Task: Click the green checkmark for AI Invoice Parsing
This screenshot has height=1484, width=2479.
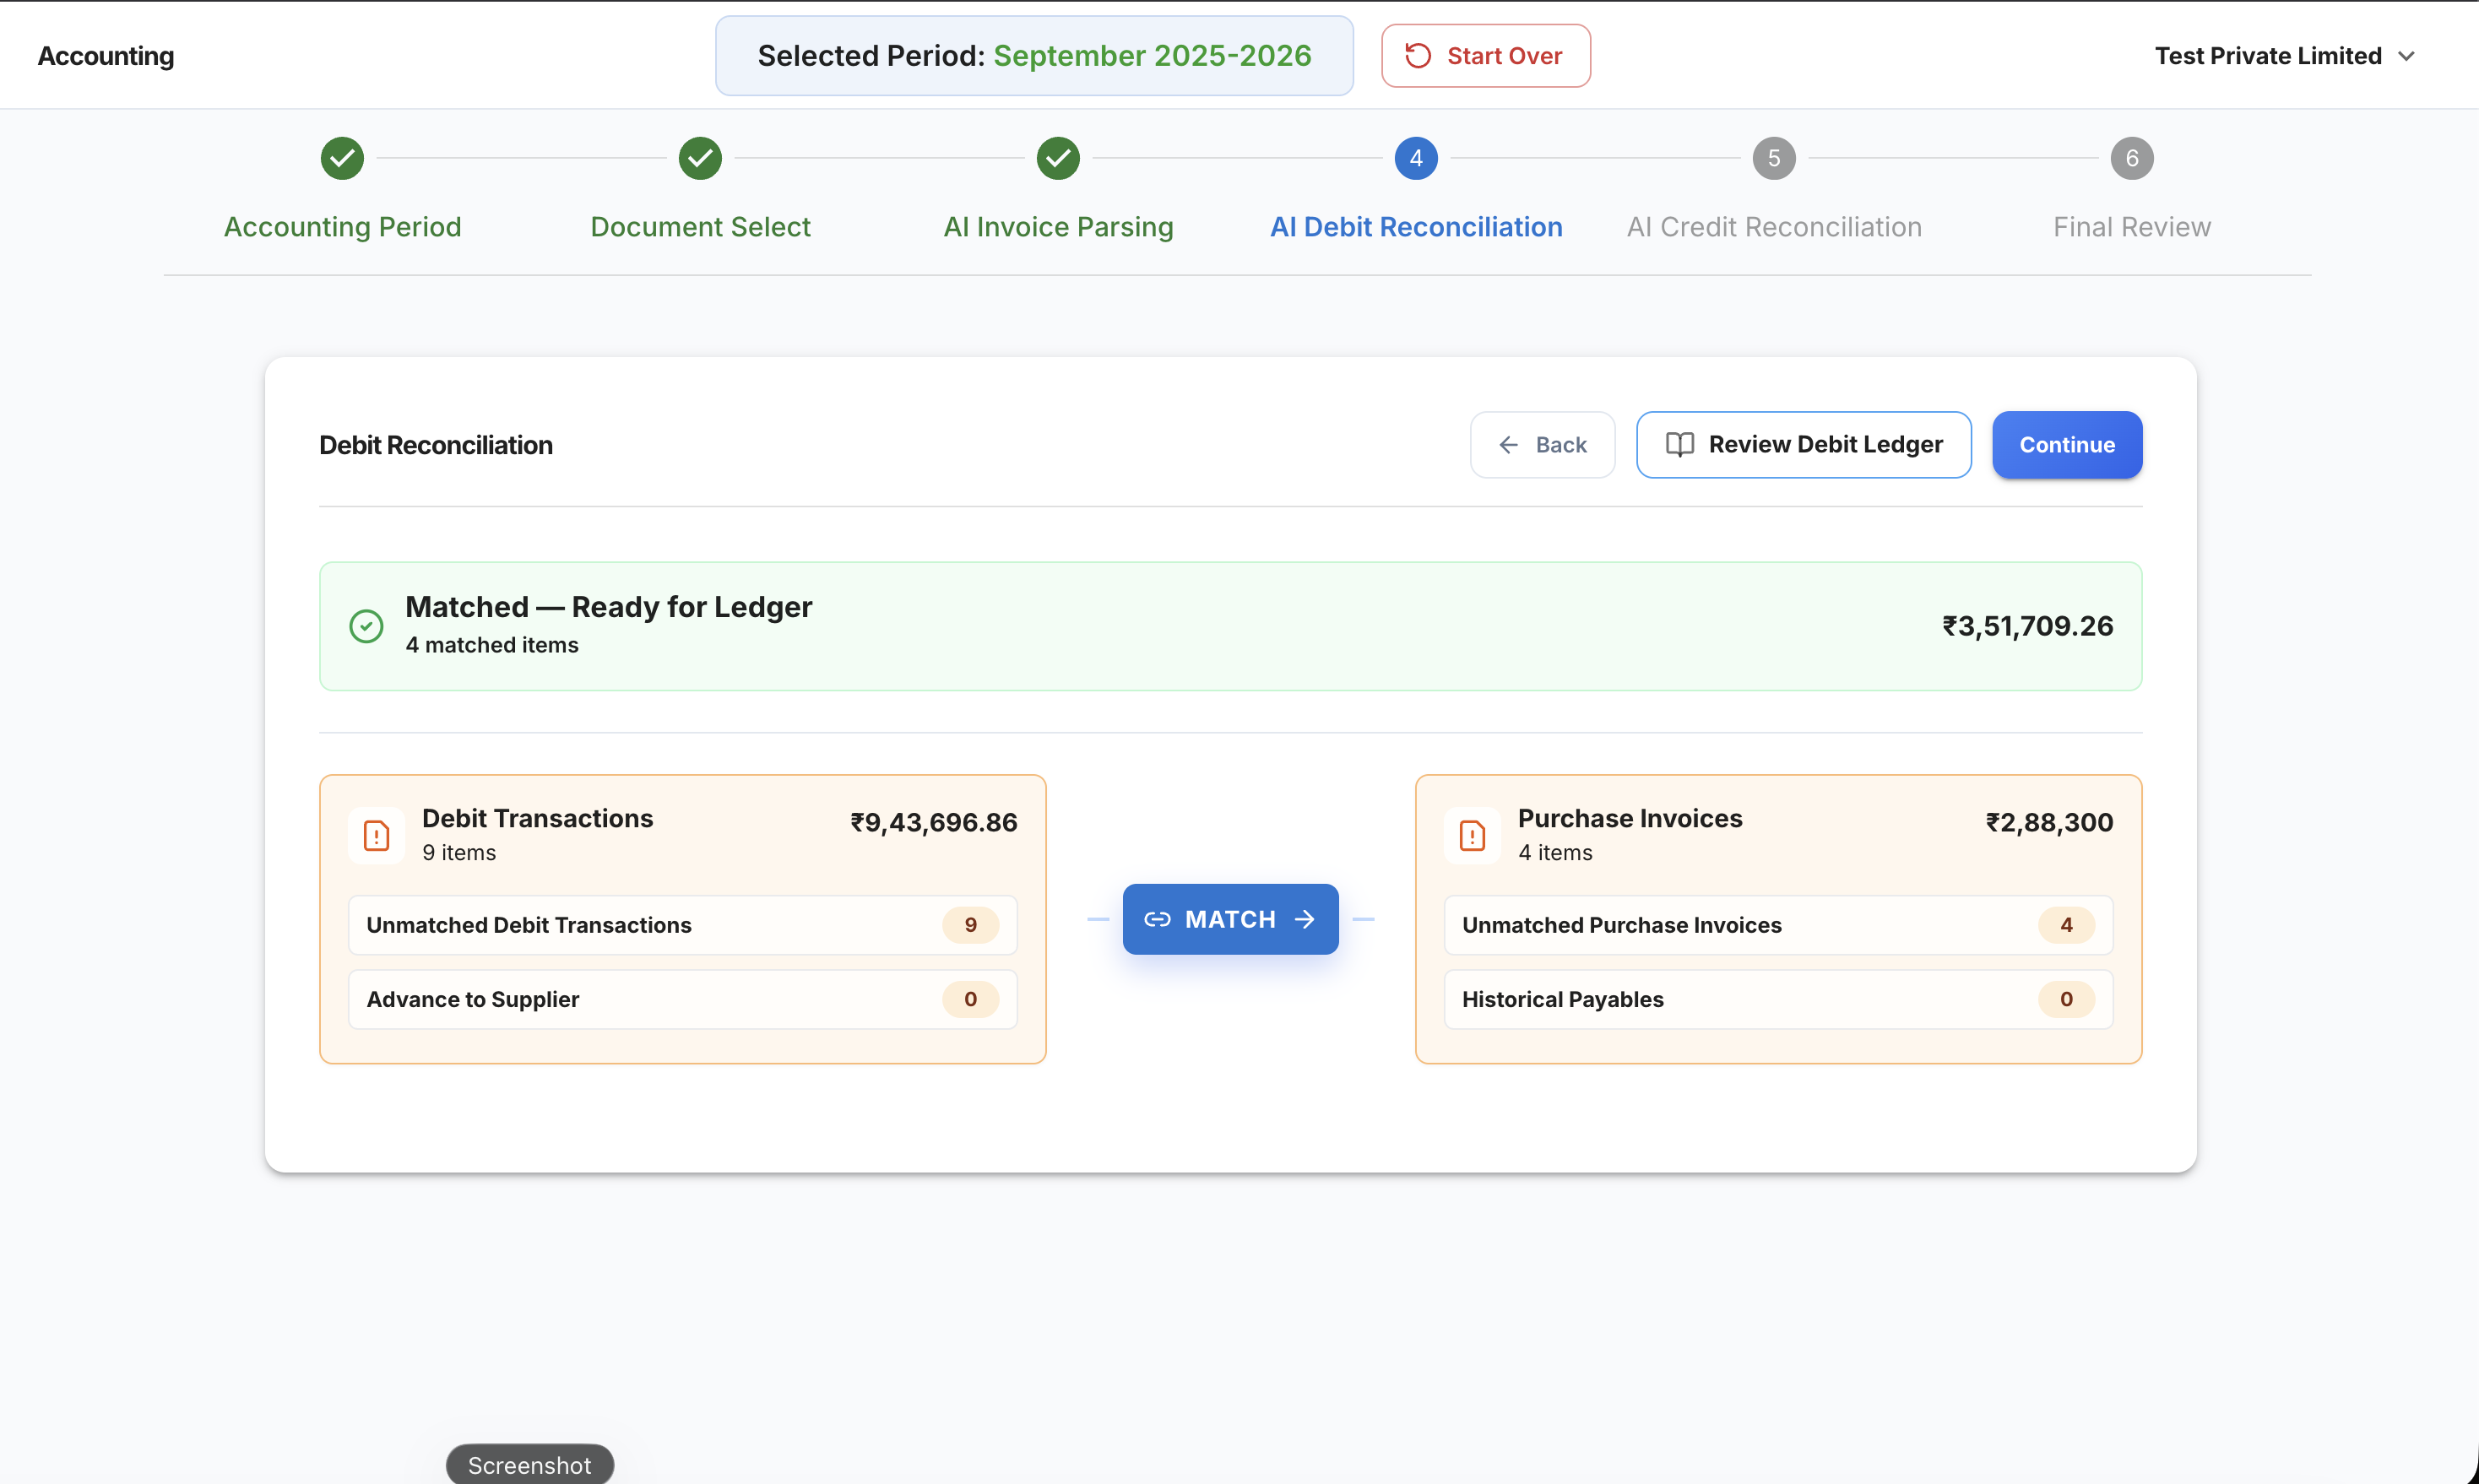Action: coord(1058,158)
